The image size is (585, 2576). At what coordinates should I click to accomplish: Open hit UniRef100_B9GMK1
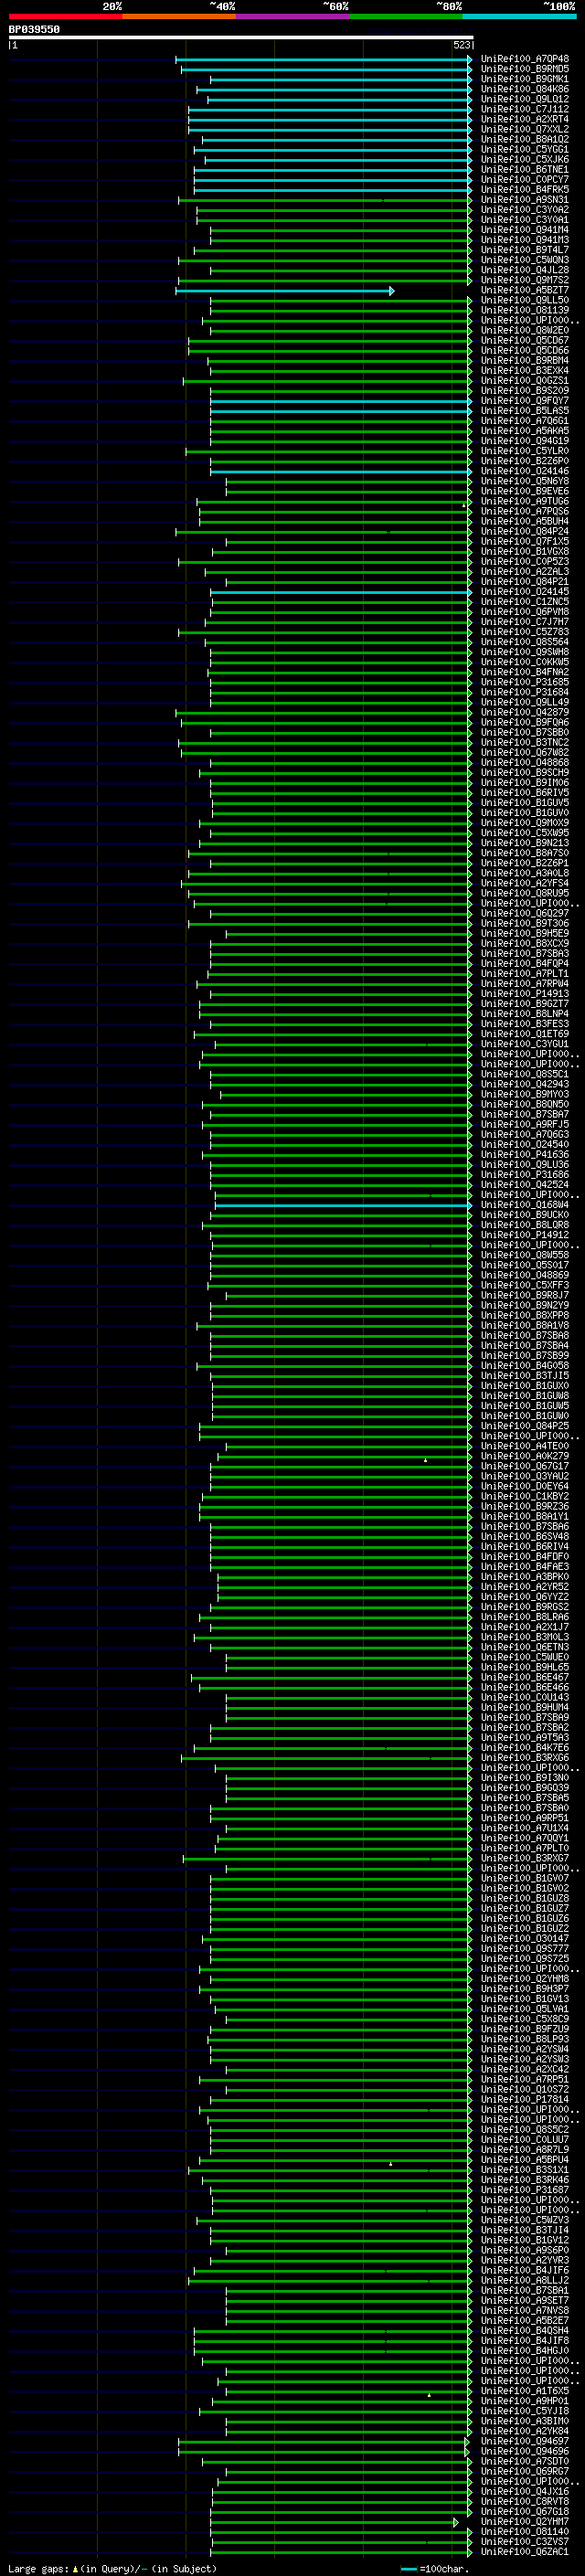[525, 79]
